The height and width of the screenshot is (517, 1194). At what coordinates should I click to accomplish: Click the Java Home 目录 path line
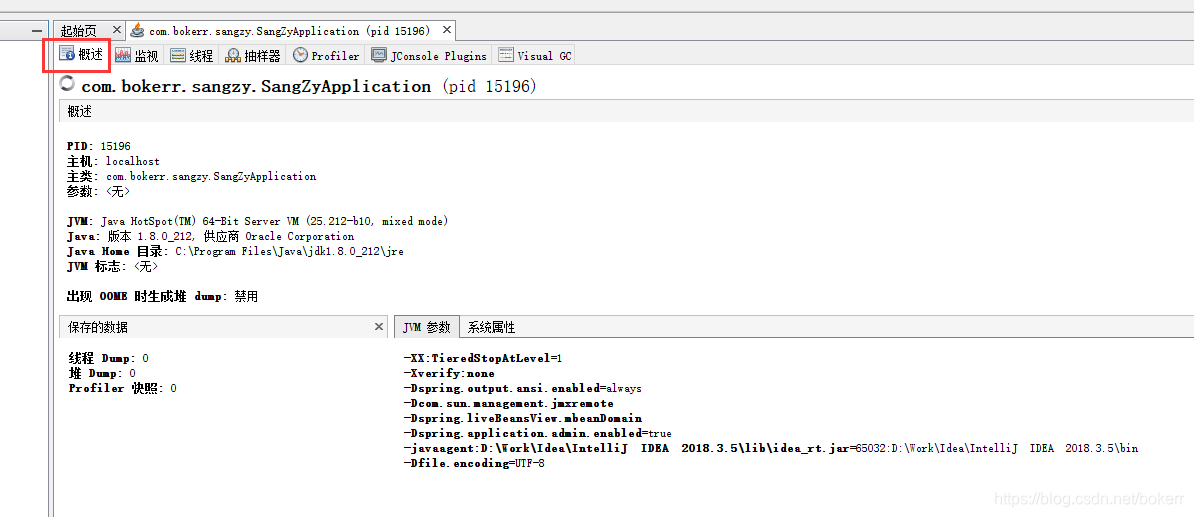click(235, 251)
